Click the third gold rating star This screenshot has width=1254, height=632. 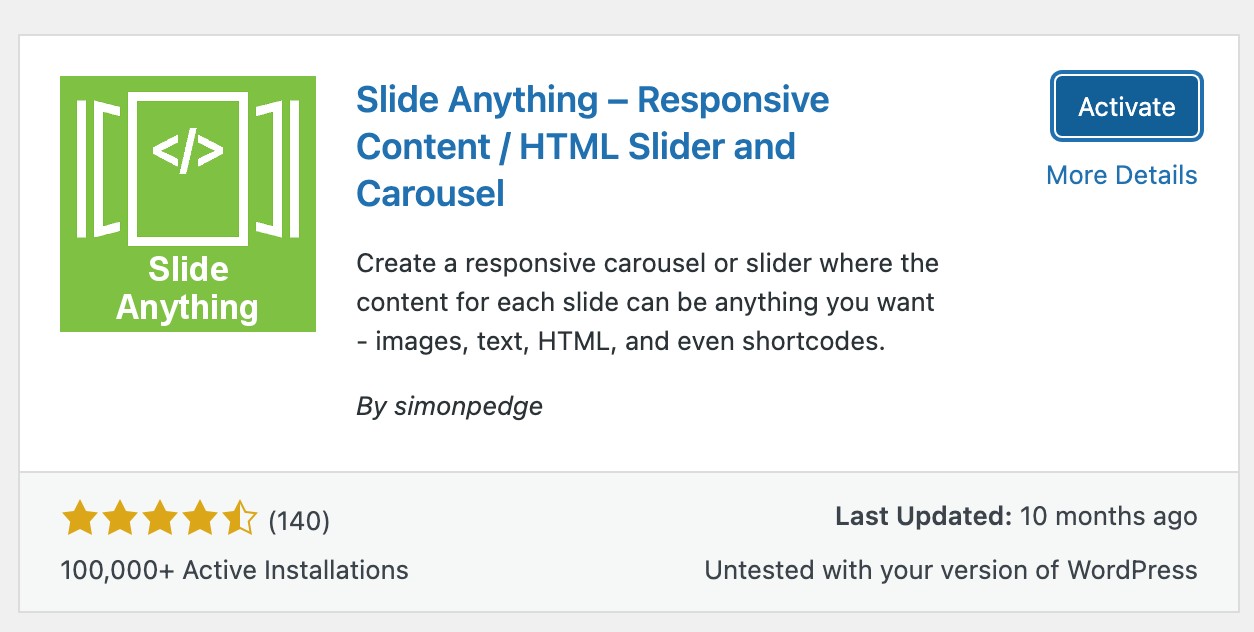(x=160, y=520)
